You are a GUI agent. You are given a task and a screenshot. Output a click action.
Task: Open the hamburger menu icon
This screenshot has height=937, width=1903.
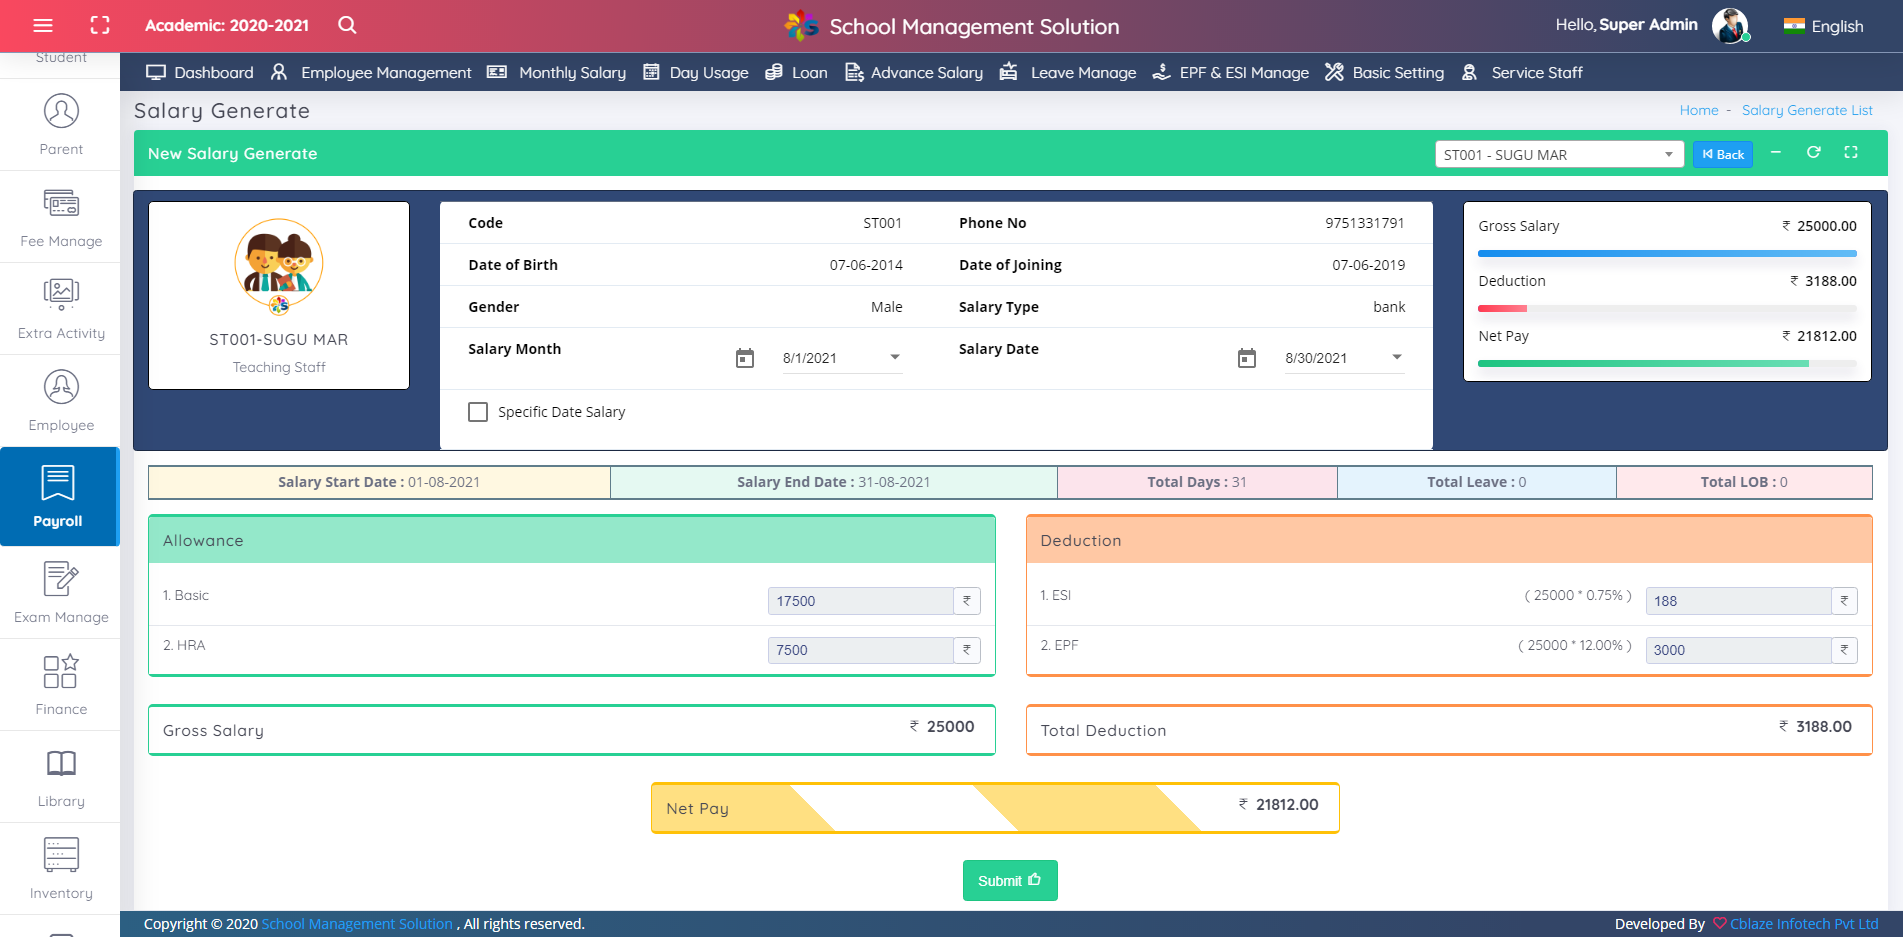[x=43, y=26]
